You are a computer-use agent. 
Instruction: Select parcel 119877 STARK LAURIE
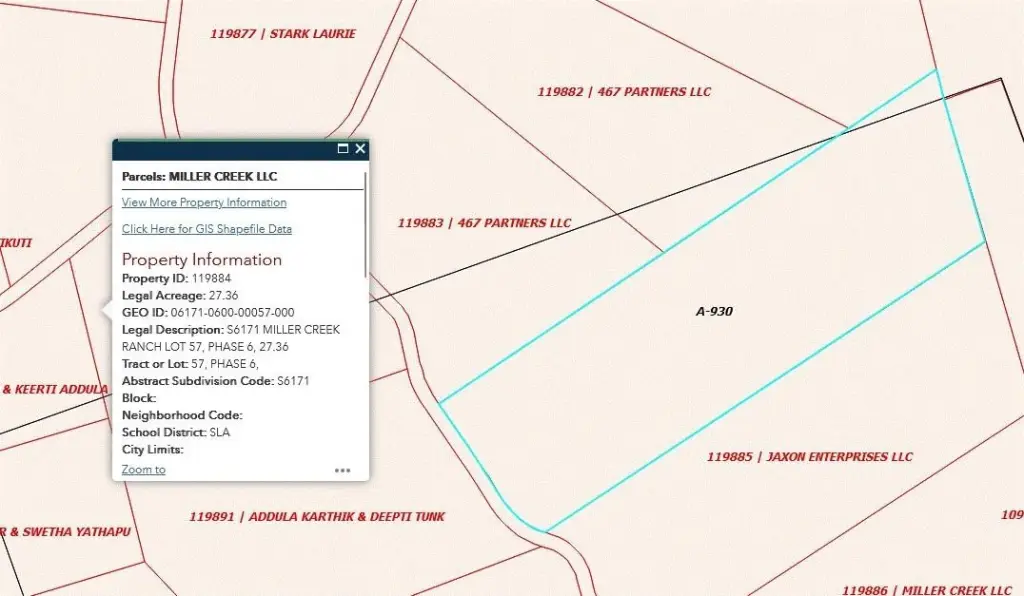(x=283, y=34)
